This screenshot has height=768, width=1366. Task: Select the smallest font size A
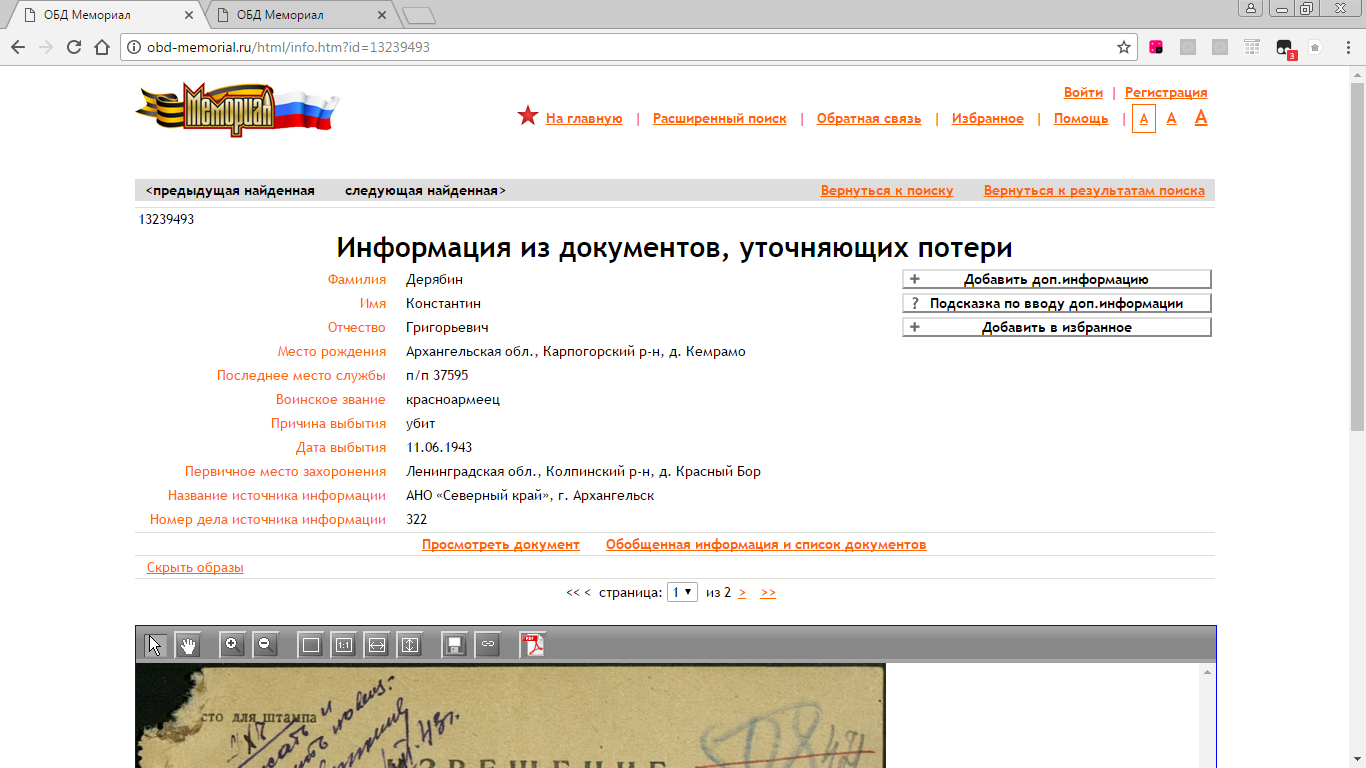coord(1144,118)
